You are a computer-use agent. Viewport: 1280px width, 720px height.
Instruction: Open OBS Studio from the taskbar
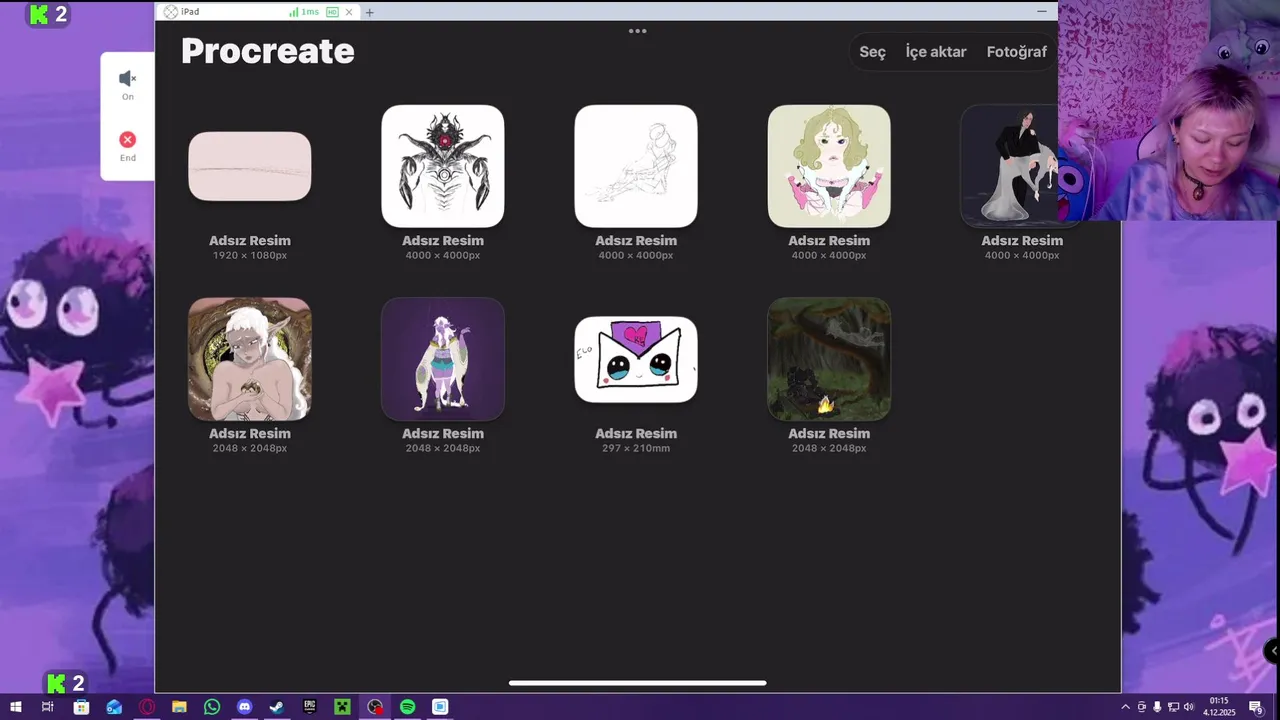[x=375, y=707]
